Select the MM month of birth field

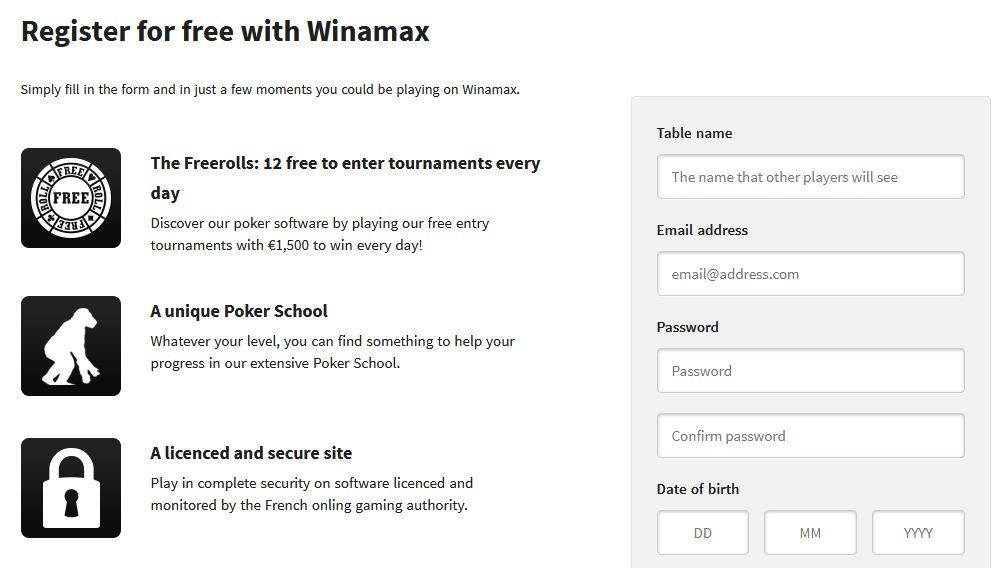[810, 533]
